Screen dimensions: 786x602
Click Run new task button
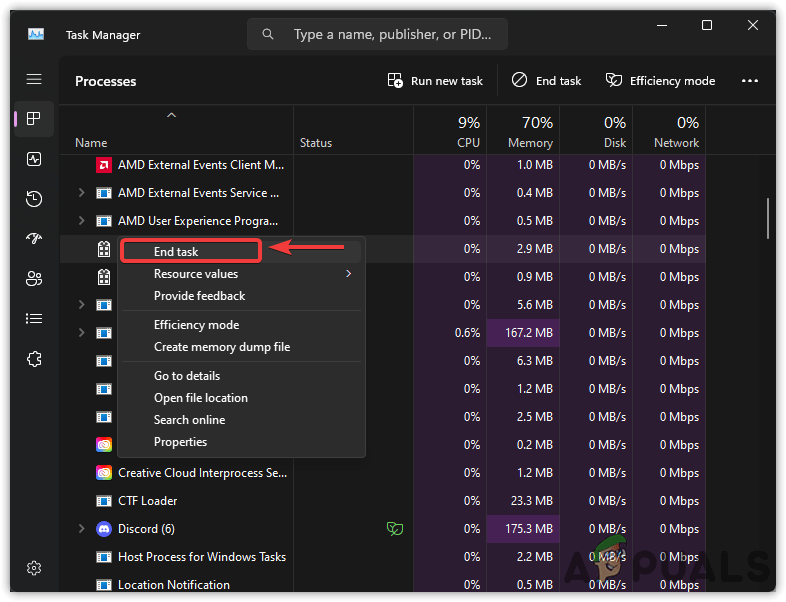coord(435,81)
